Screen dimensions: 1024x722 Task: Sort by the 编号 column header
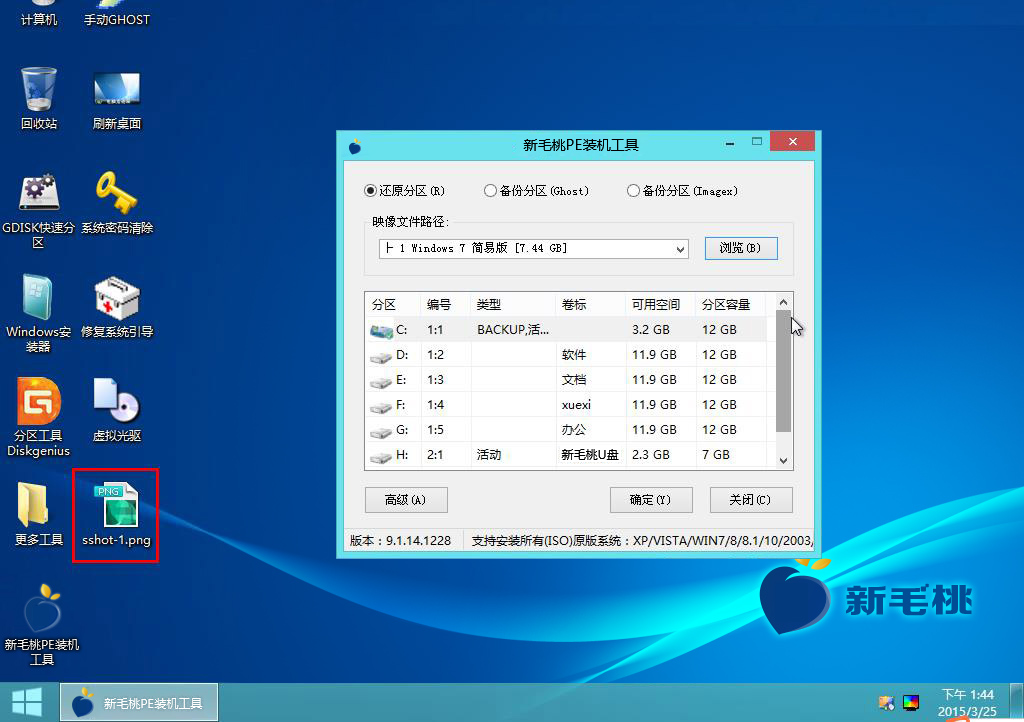[x=446, y=304]
